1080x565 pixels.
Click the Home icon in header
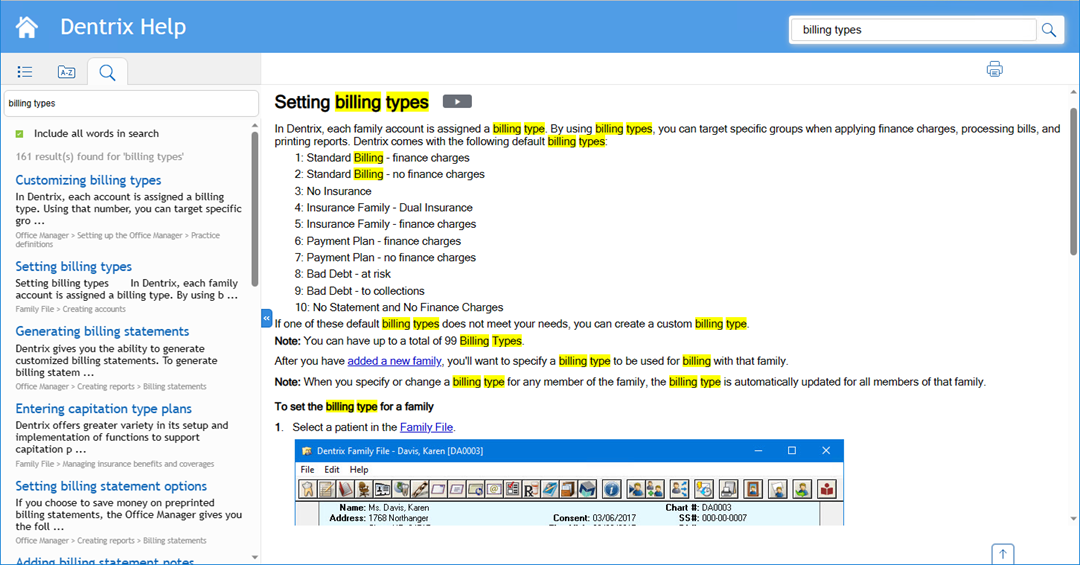tap(26, 27)
